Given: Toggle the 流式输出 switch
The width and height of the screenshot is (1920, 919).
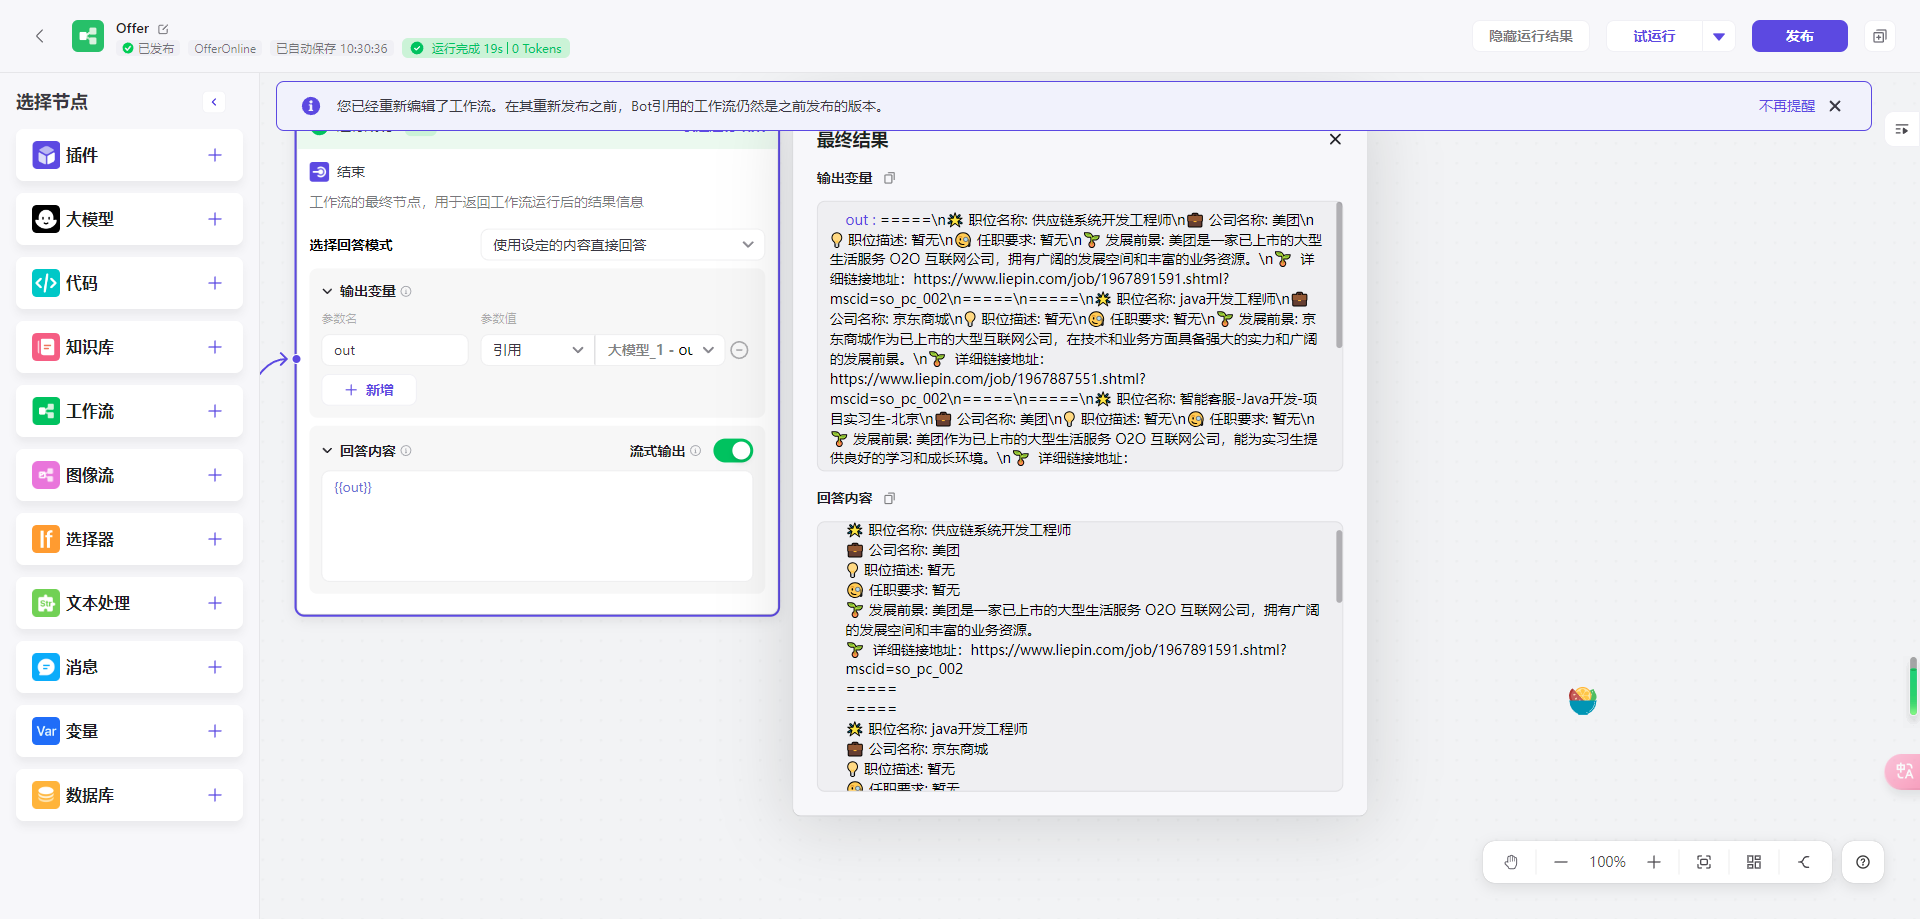Looking at the screenshot, I should coord(733,451).
